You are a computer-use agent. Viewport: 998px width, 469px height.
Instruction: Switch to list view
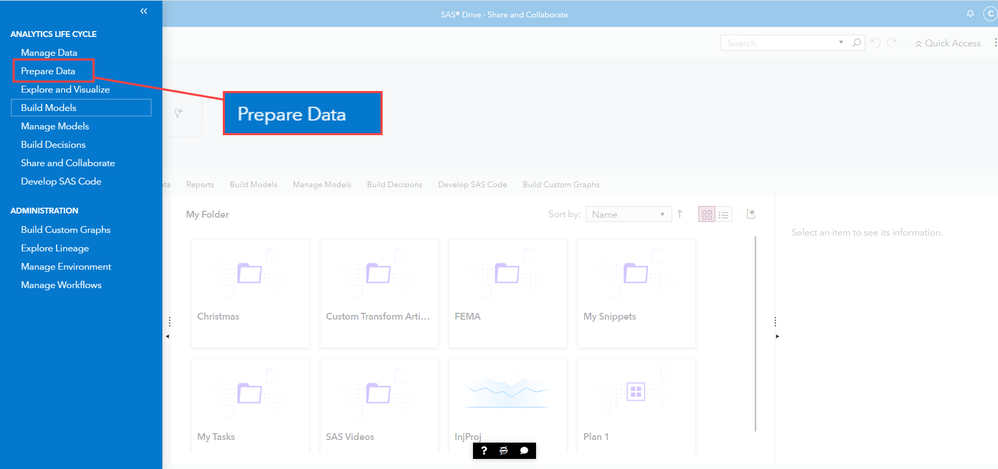click(724, 214)
